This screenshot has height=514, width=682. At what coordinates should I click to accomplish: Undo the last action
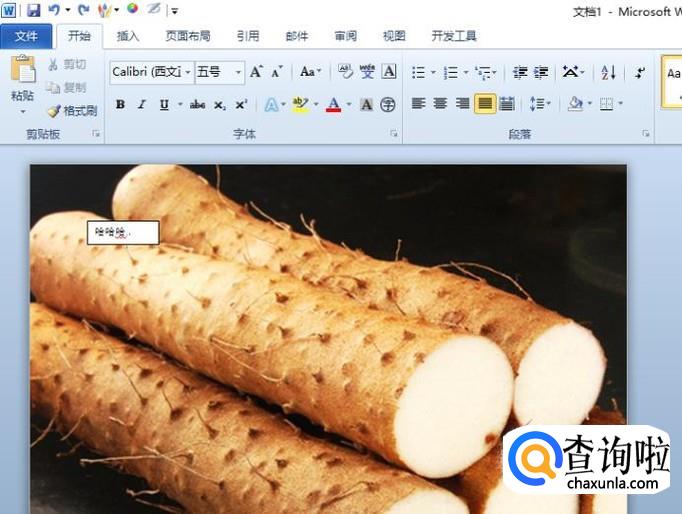coord(54,10)
